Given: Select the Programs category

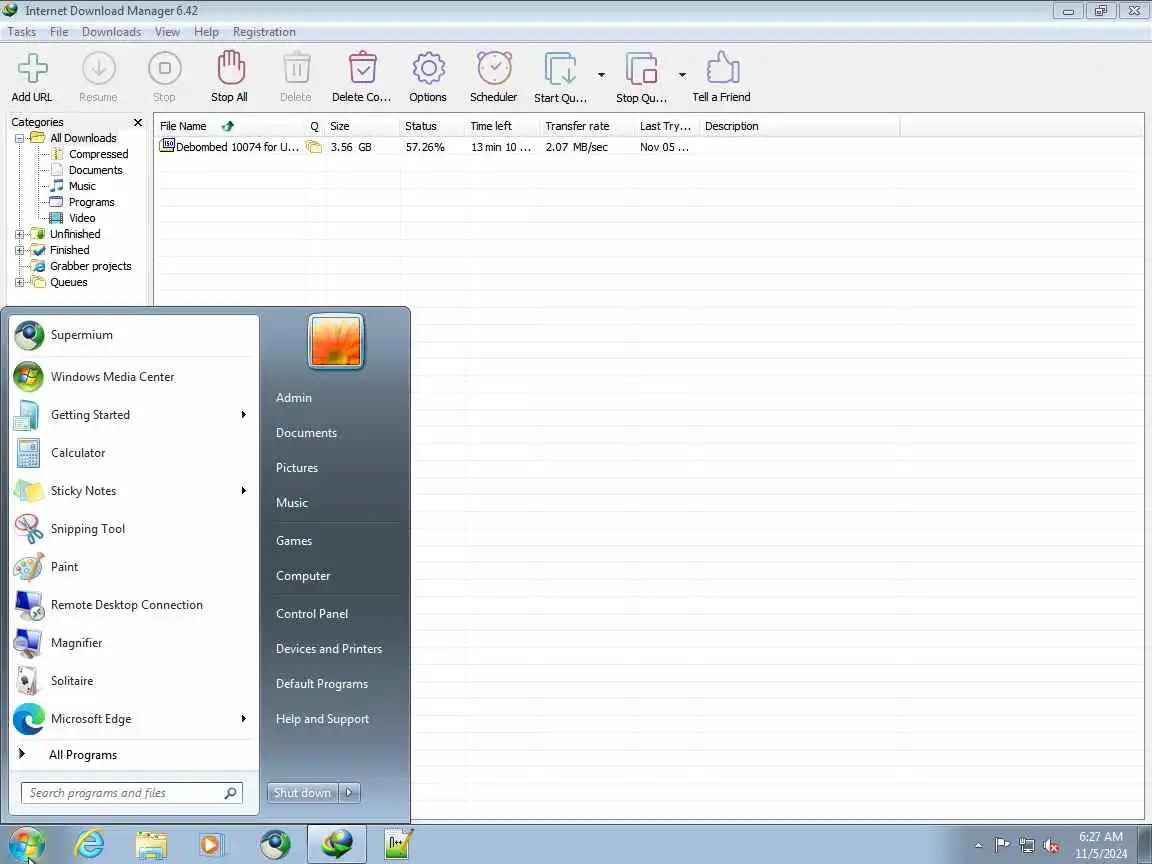Looking at the screenshot, I should (92, 202).
